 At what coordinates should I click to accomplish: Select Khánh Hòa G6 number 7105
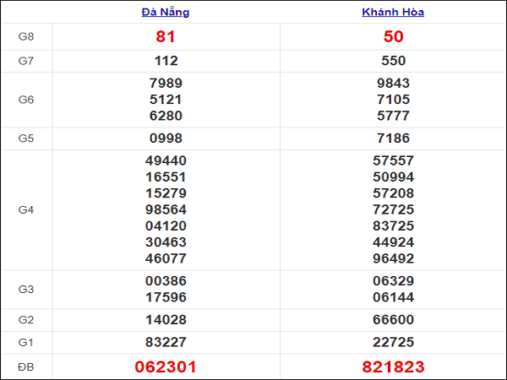[x=393, y=100]
